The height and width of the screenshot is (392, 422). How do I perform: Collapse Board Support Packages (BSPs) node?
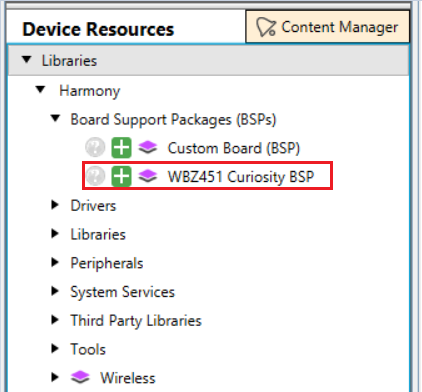pyautogui.click(x=55, y=118)
